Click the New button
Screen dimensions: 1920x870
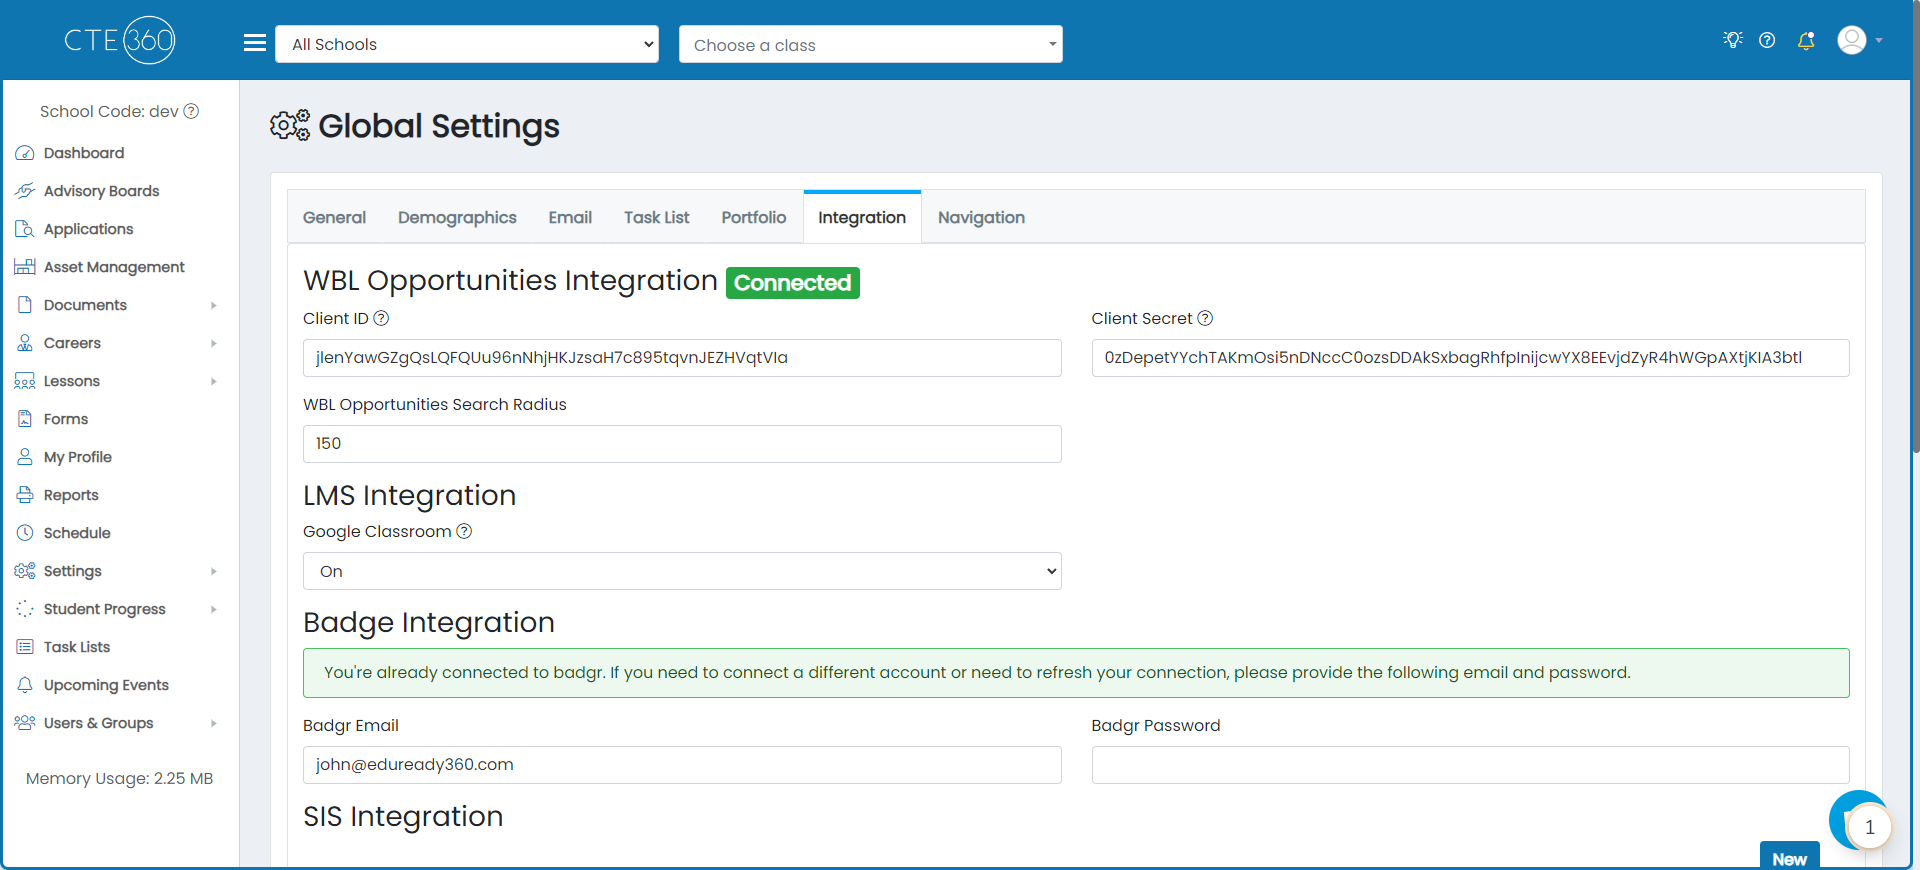1789,856
